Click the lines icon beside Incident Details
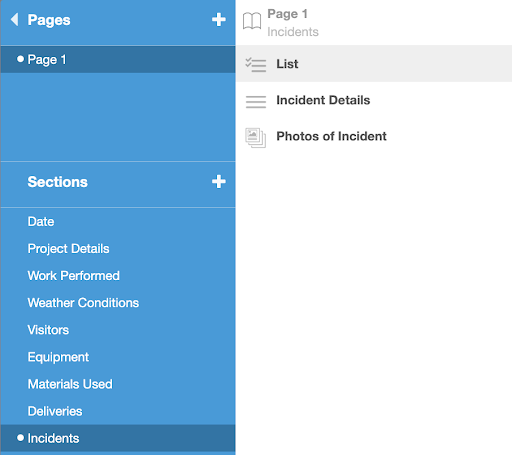 [256, 101]
